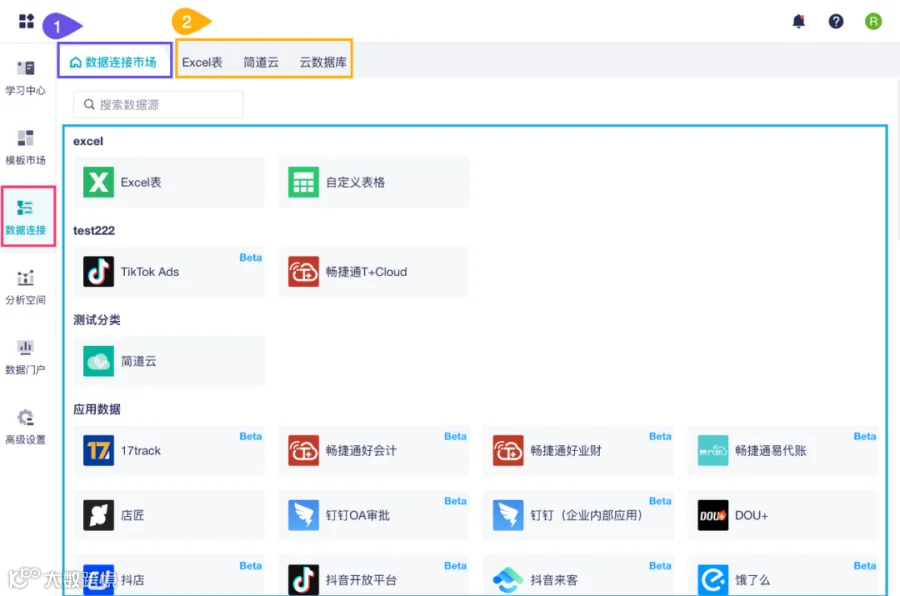Screen dimensions: 900x596
Task: Choose the Excel表 data source card
Action: pos(169,182)
